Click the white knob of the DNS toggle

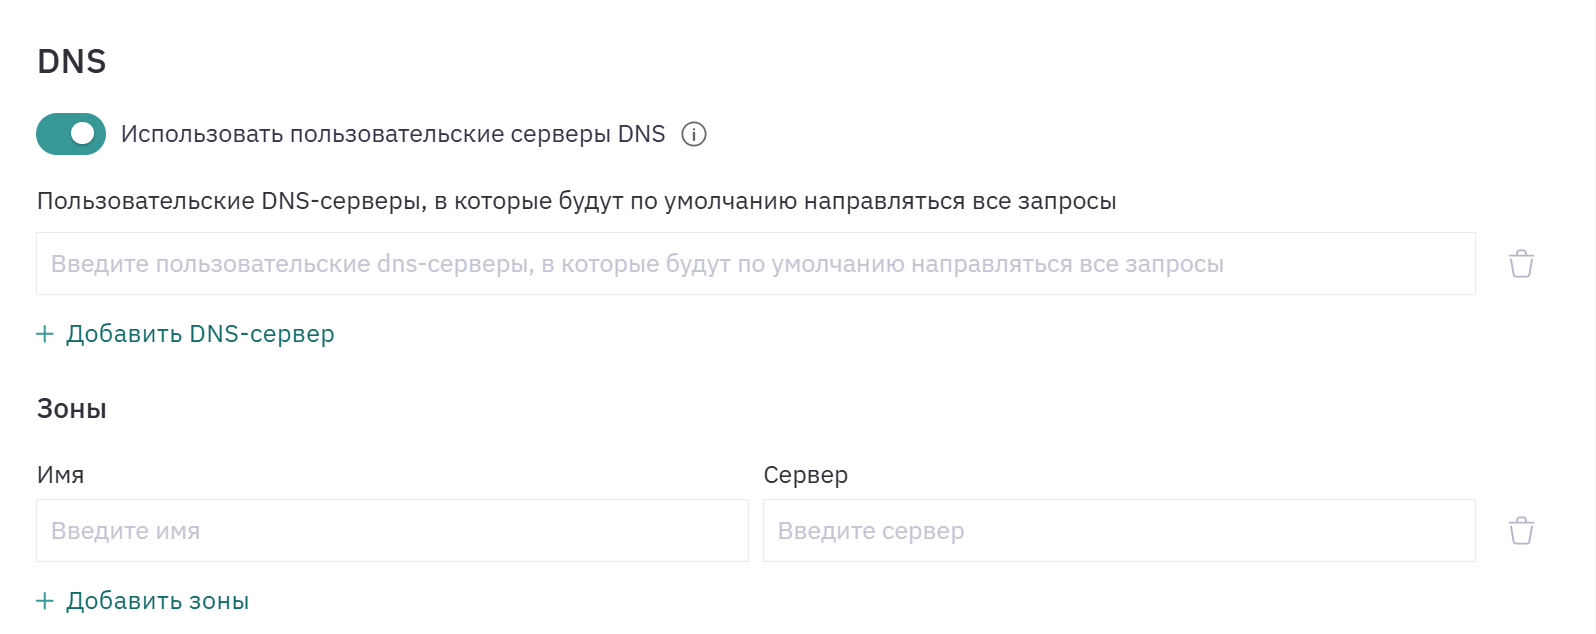[x=83, y=134]
